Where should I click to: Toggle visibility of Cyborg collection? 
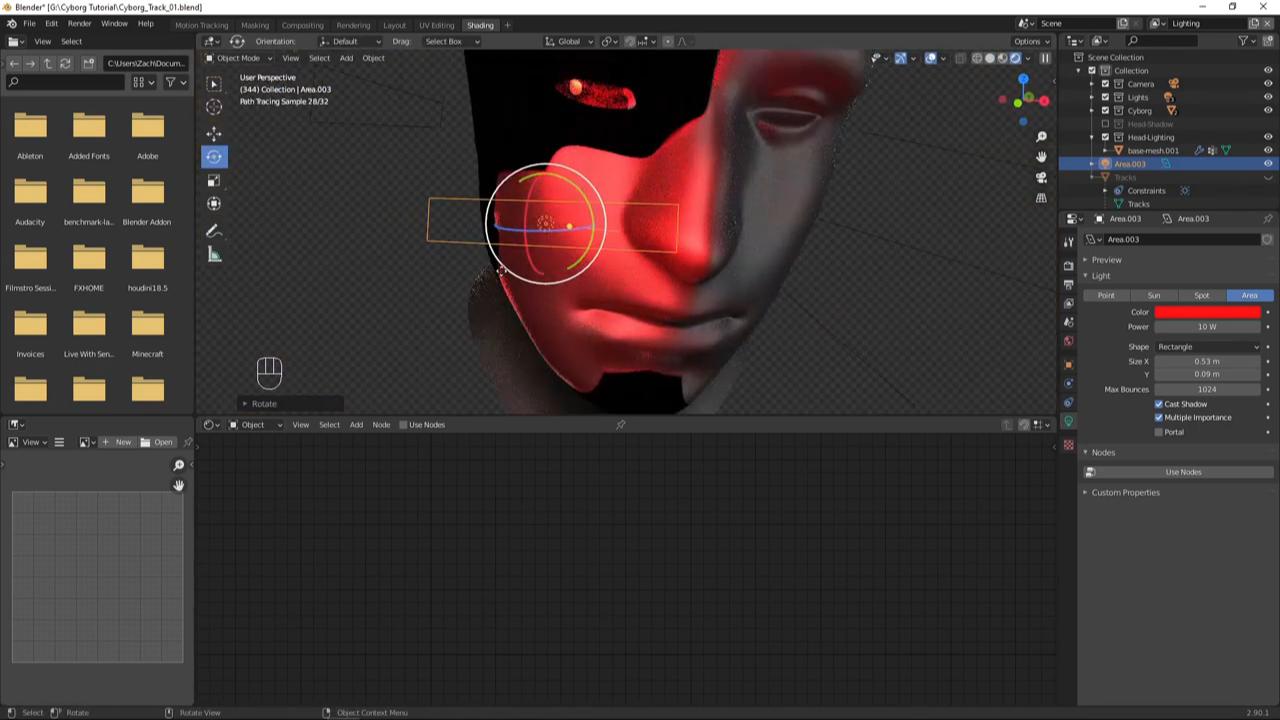point(1268,110)
